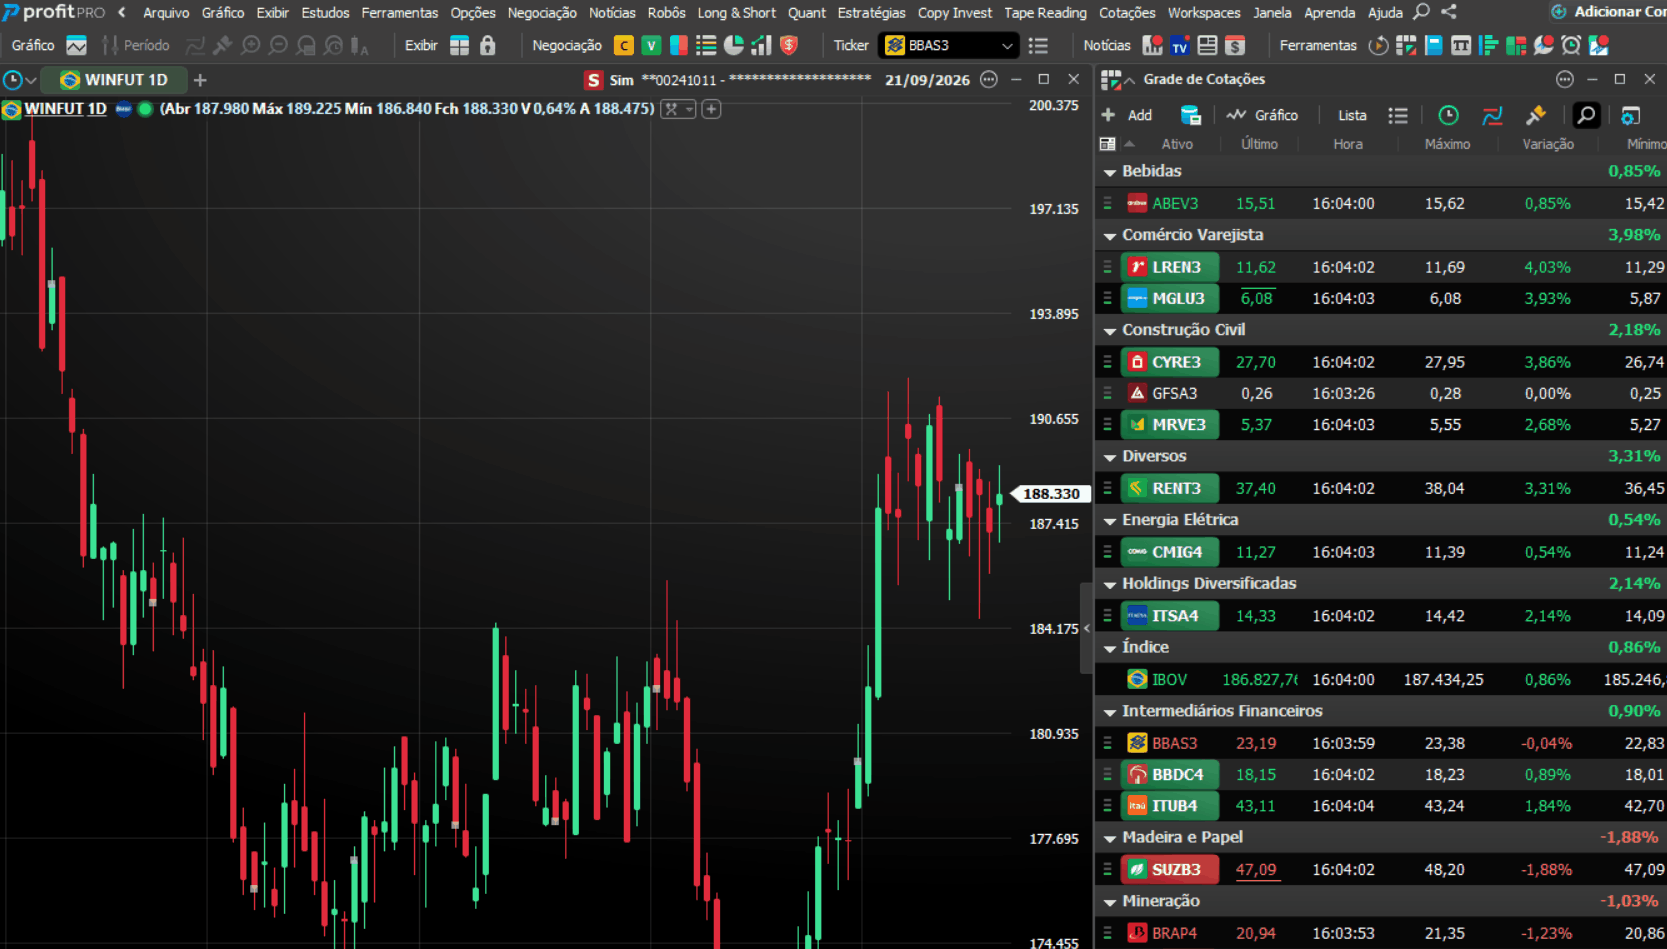1667x949 pixels.
Task: Click the black search button in quotes grid
Action: pos(1586,115)
